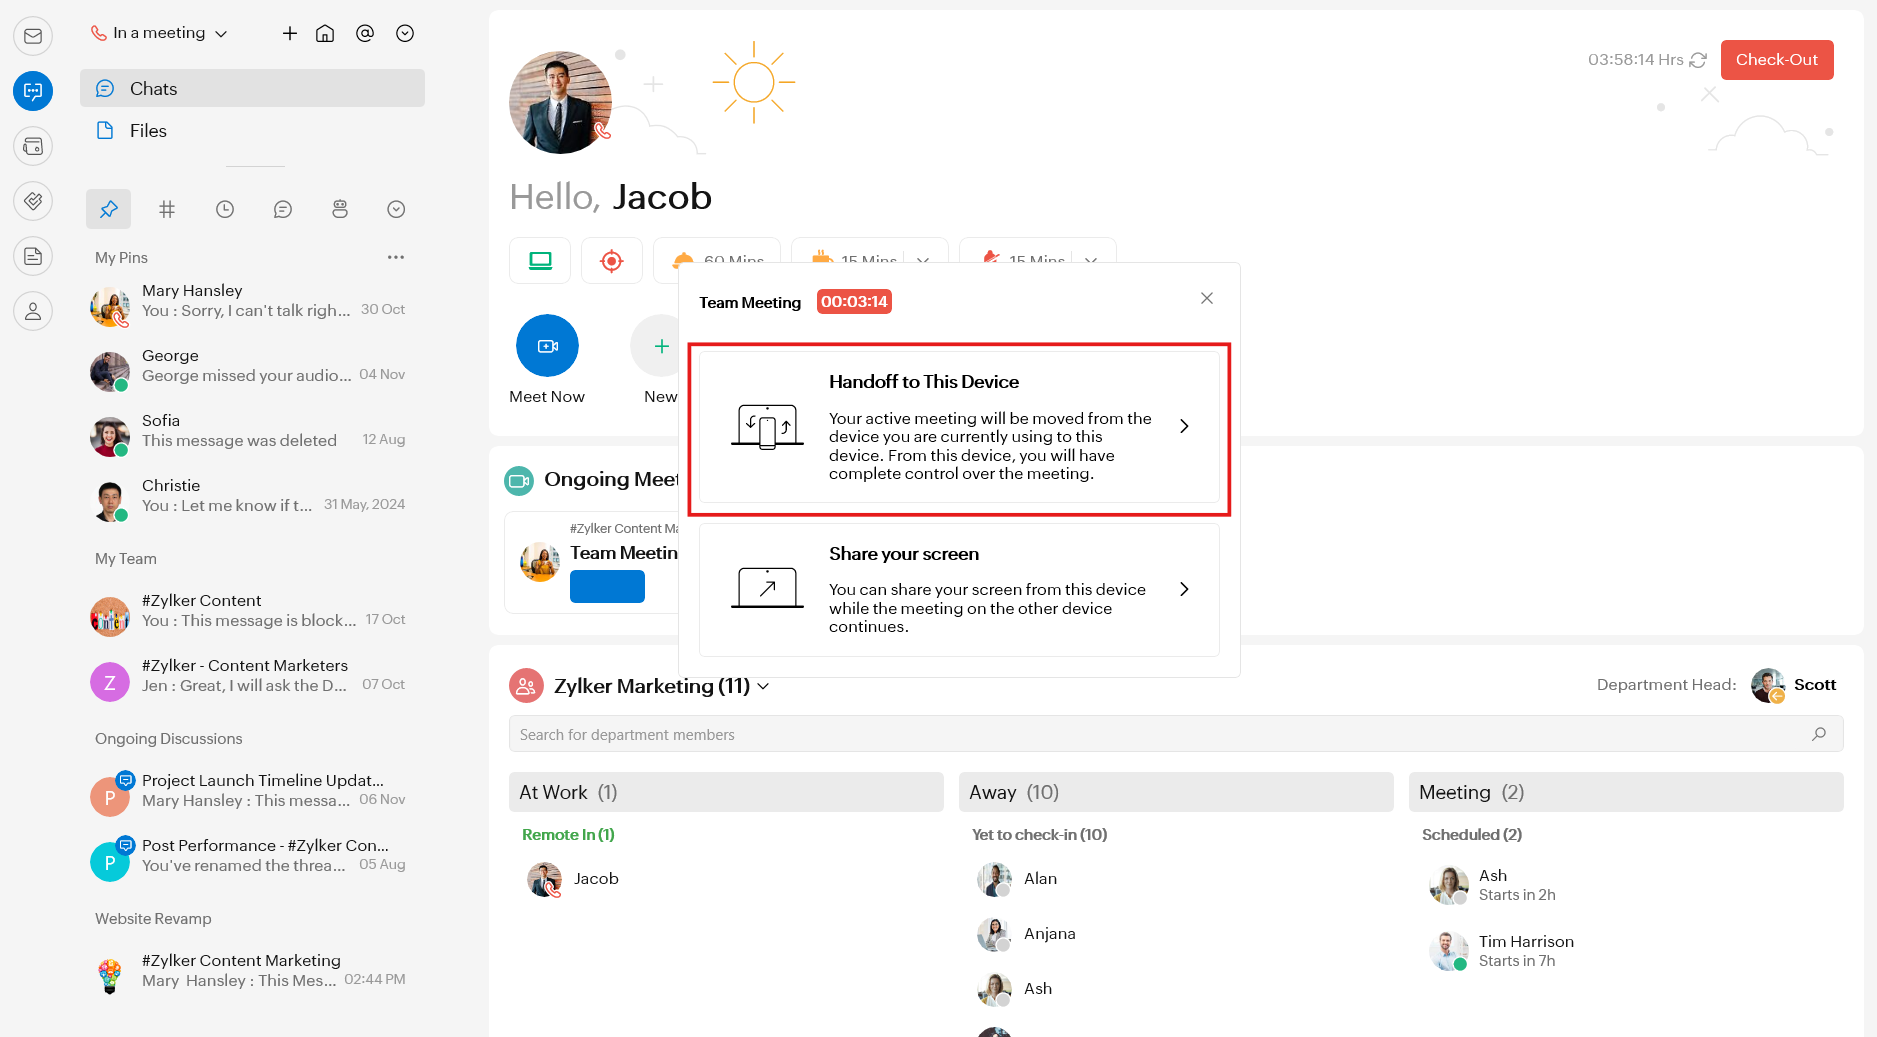Click the laptop remote-work icon button
This screenshot has height=1037, width=1877.
click(540, 261)
